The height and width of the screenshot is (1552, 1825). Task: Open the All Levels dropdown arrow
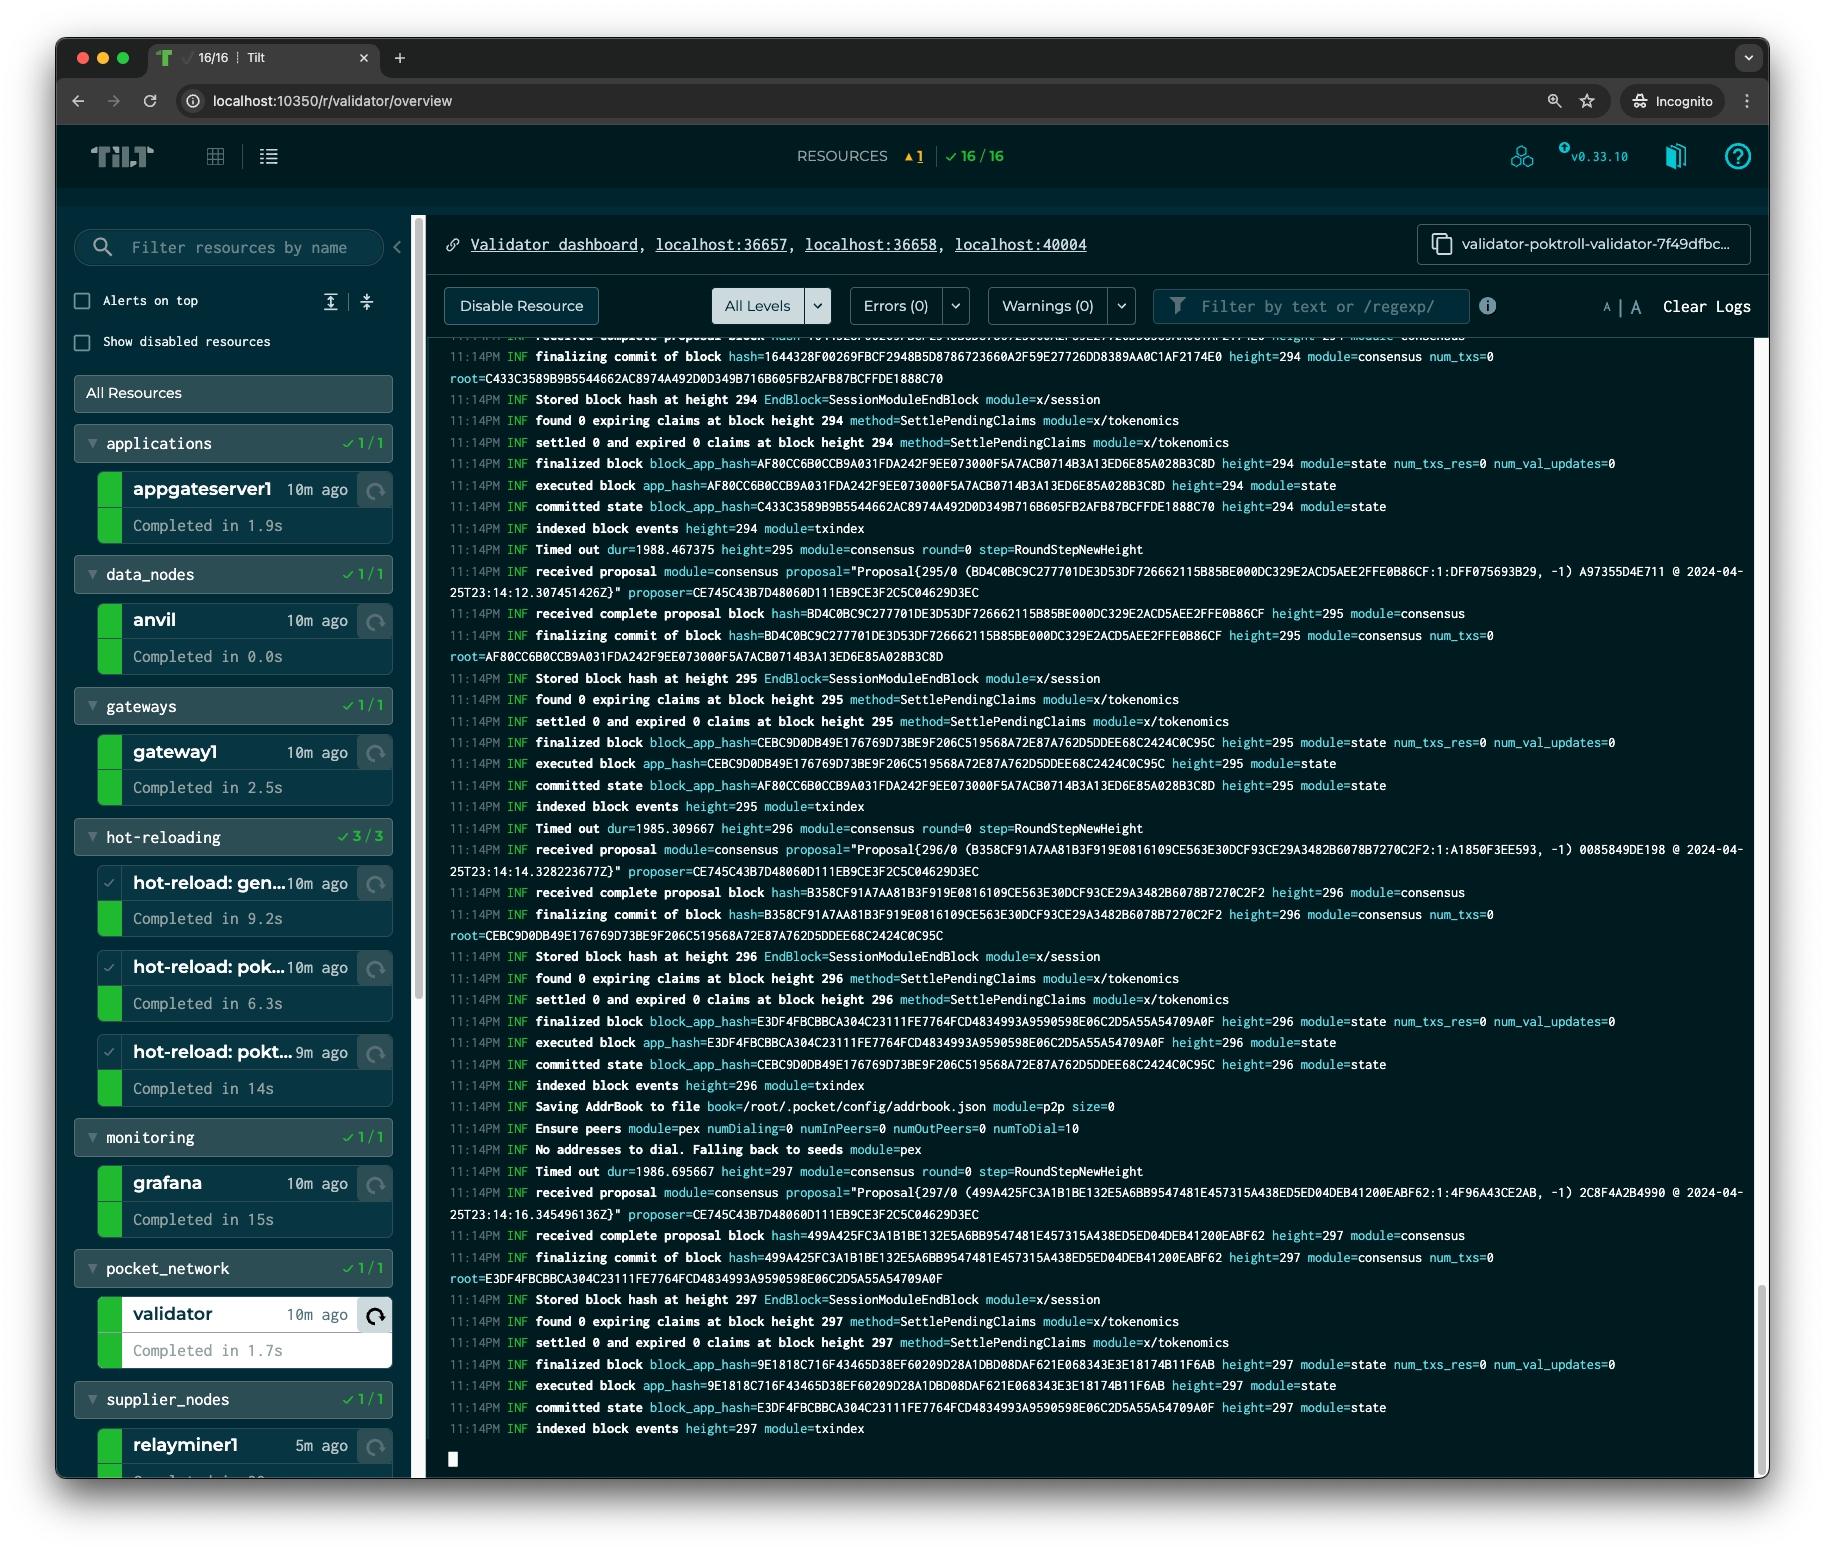817,306
